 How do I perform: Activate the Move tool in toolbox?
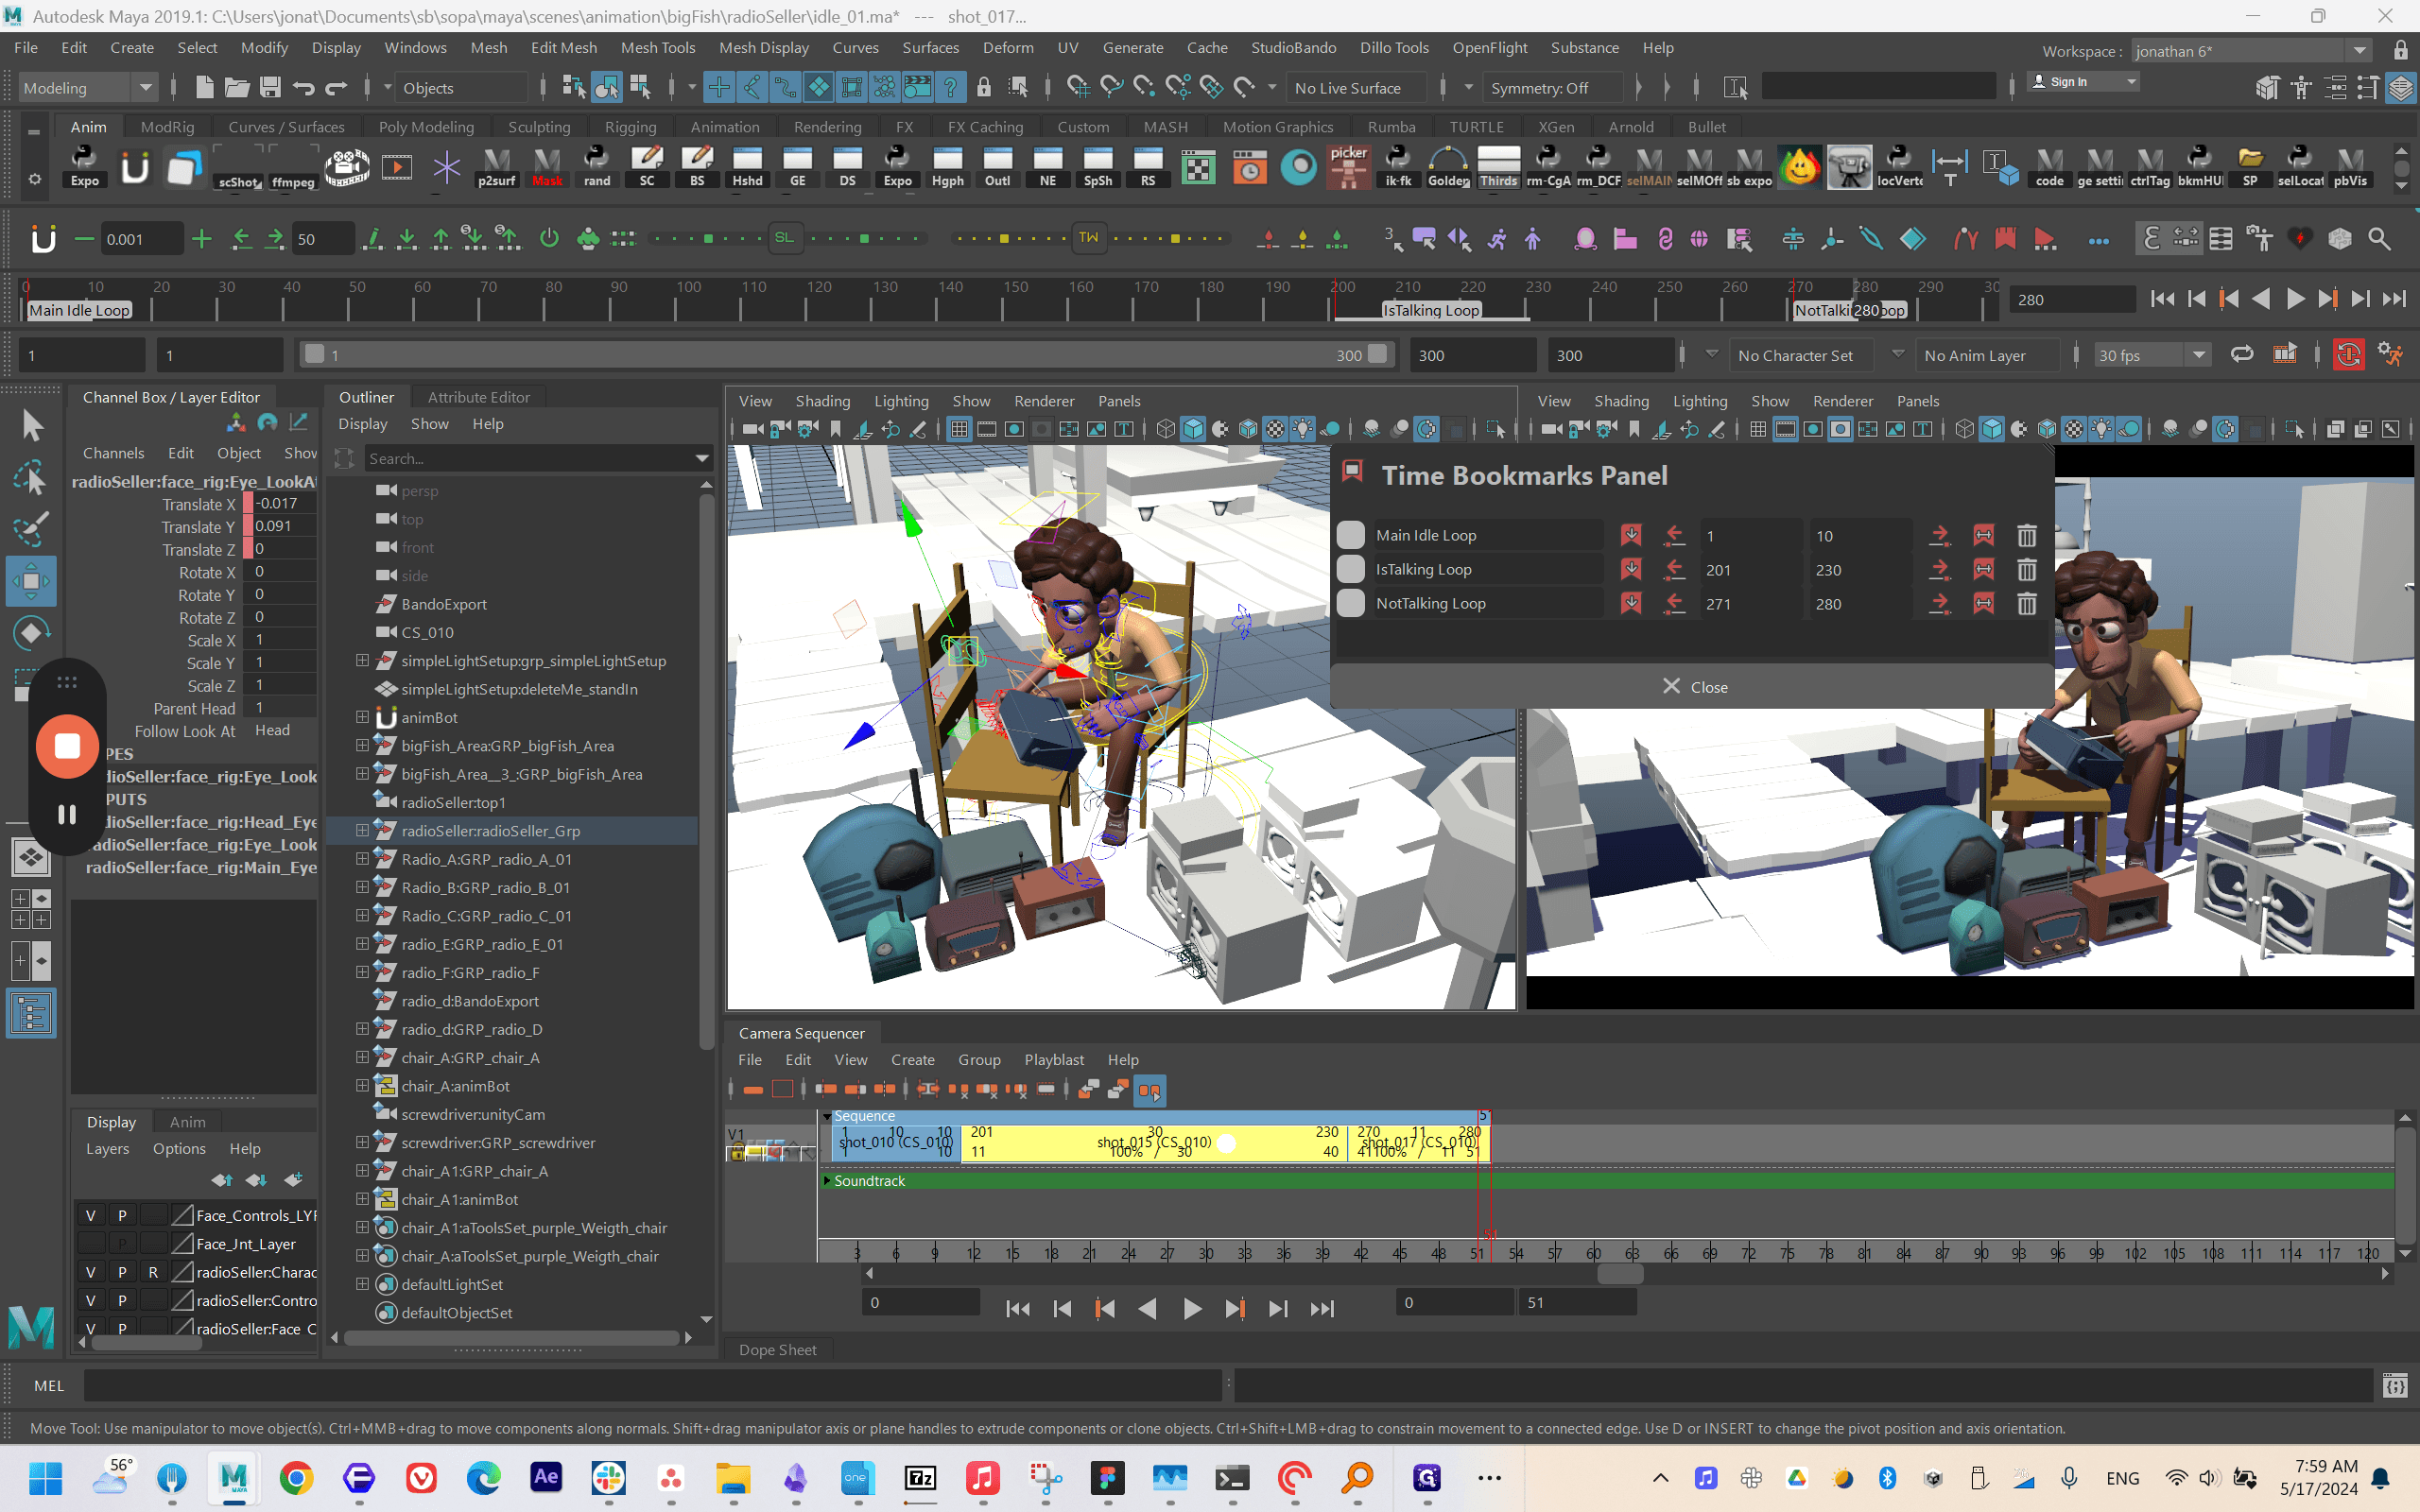[31, 581]
